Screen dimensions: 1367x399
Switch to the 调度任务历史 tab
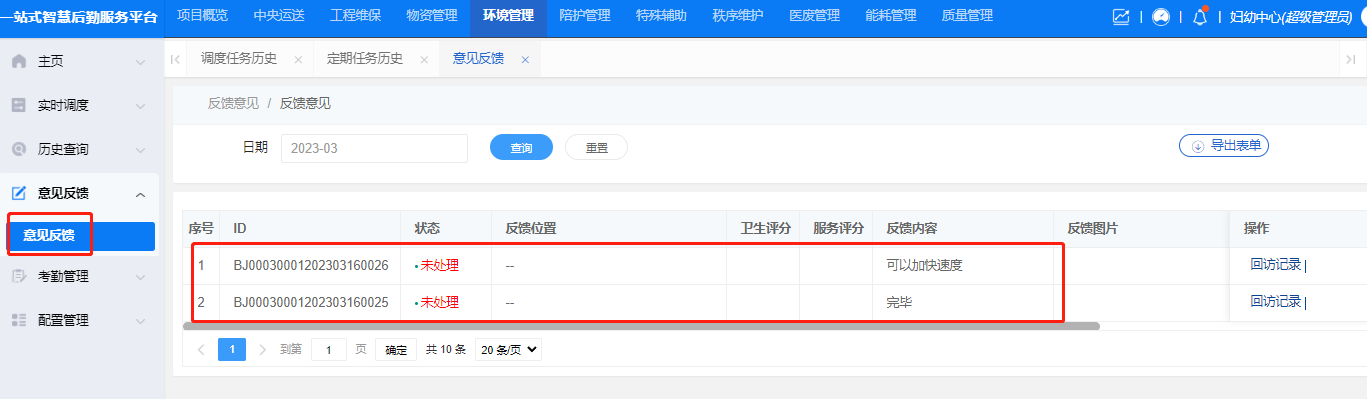[x=239, y=59]
